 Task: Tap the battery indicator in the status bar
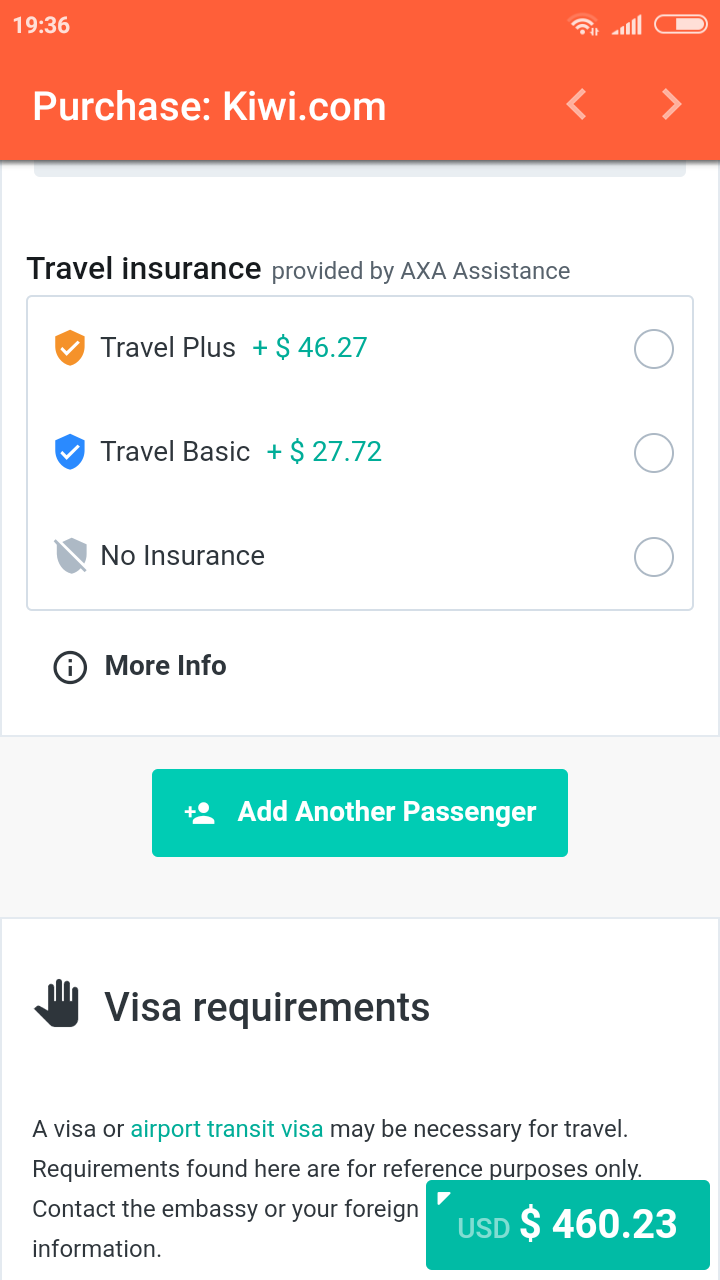click(x=680, y=24)
